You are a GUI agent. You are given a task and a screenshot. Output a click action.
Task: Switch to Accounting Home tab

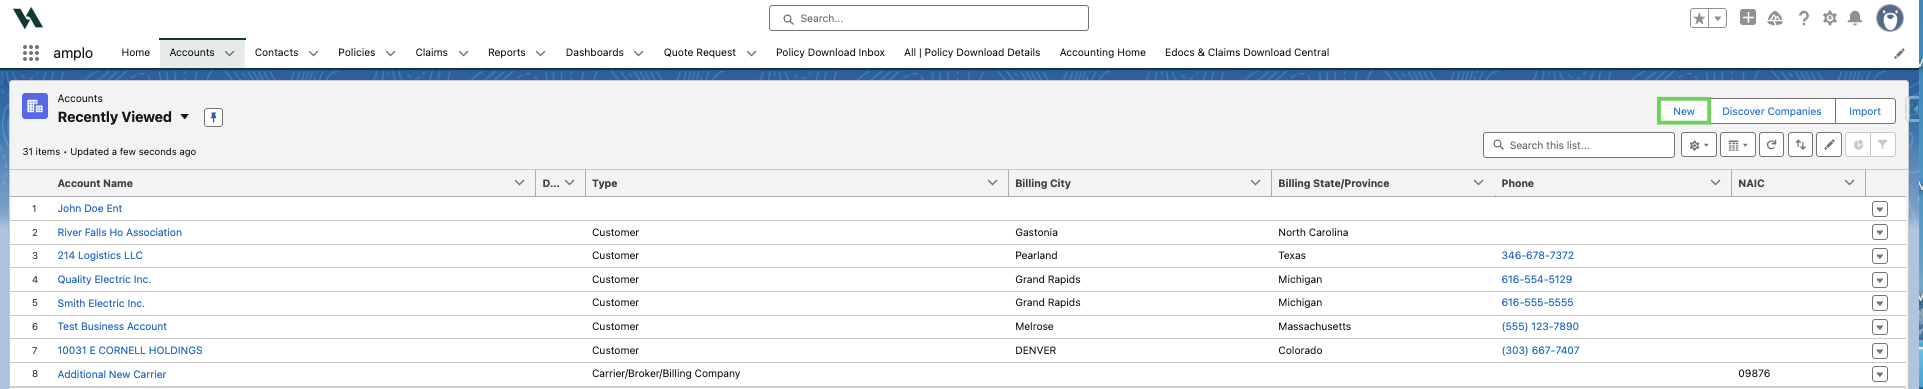[1102, 53]
